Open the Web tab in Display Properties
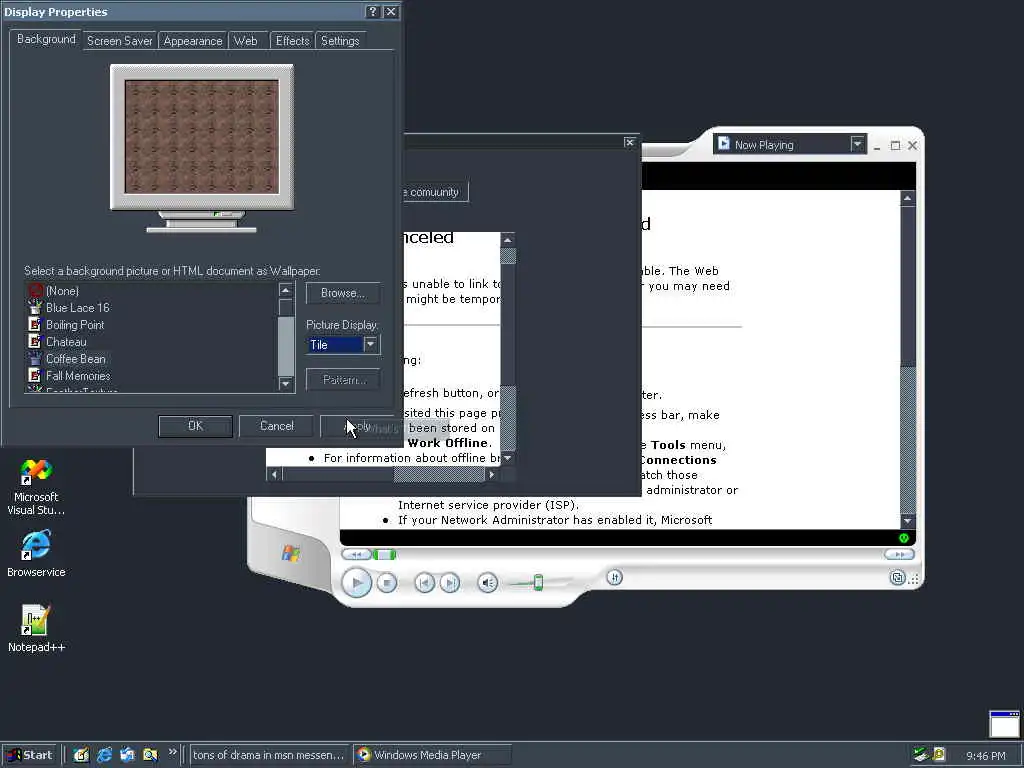 pos(246,40)
